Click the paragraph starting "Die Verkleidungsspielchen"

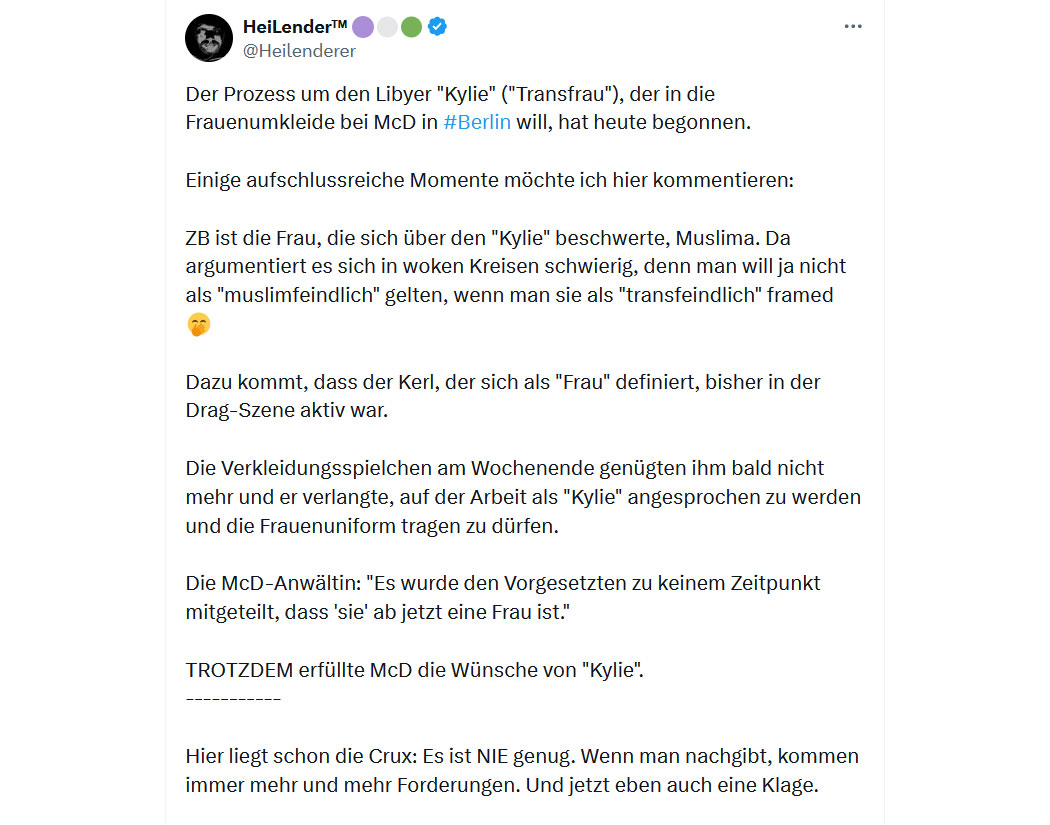click(x=523, y=497)
